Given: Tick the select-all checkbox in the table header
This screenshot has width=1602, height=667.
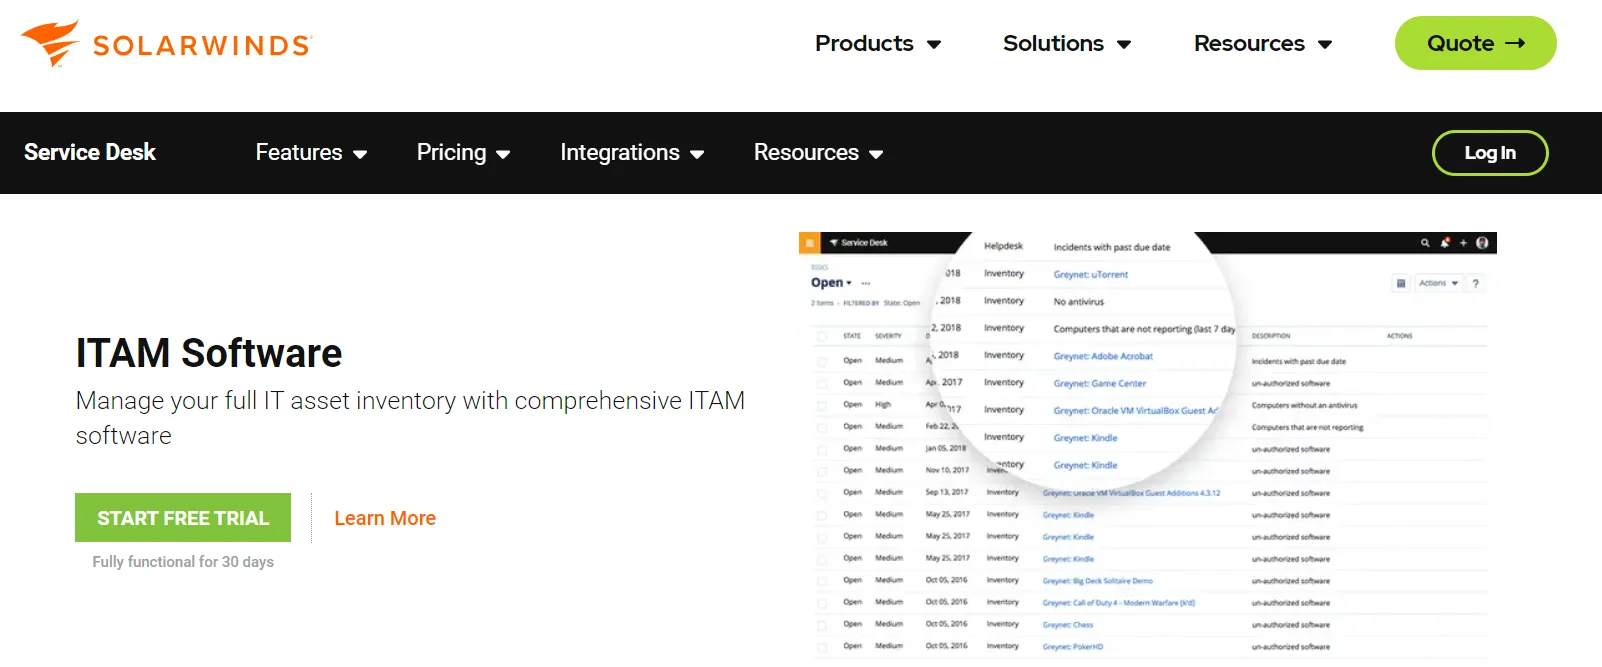Looking at the screenshot, I should pyautogui.click(x=822, y=336).
